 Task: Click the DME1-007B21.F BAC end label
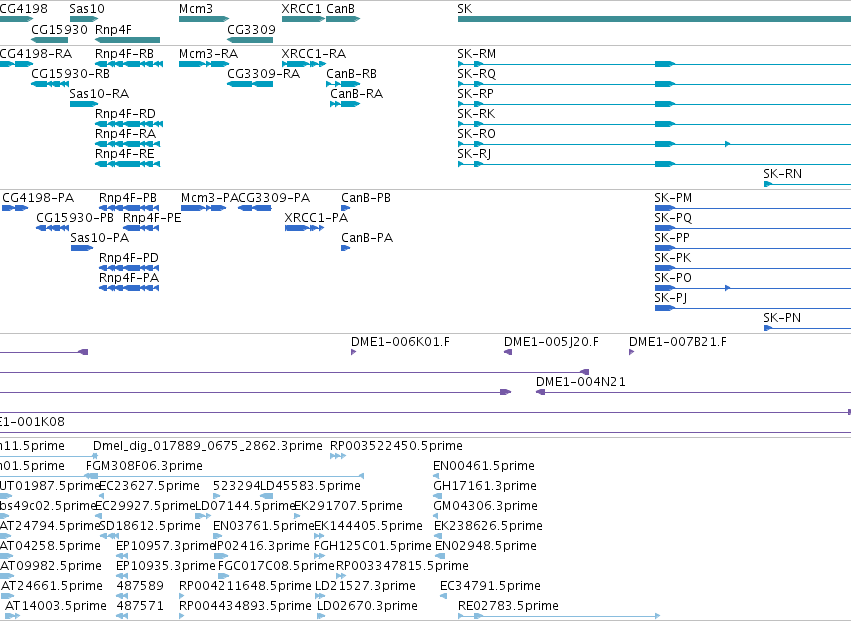[x=678, y=342]
